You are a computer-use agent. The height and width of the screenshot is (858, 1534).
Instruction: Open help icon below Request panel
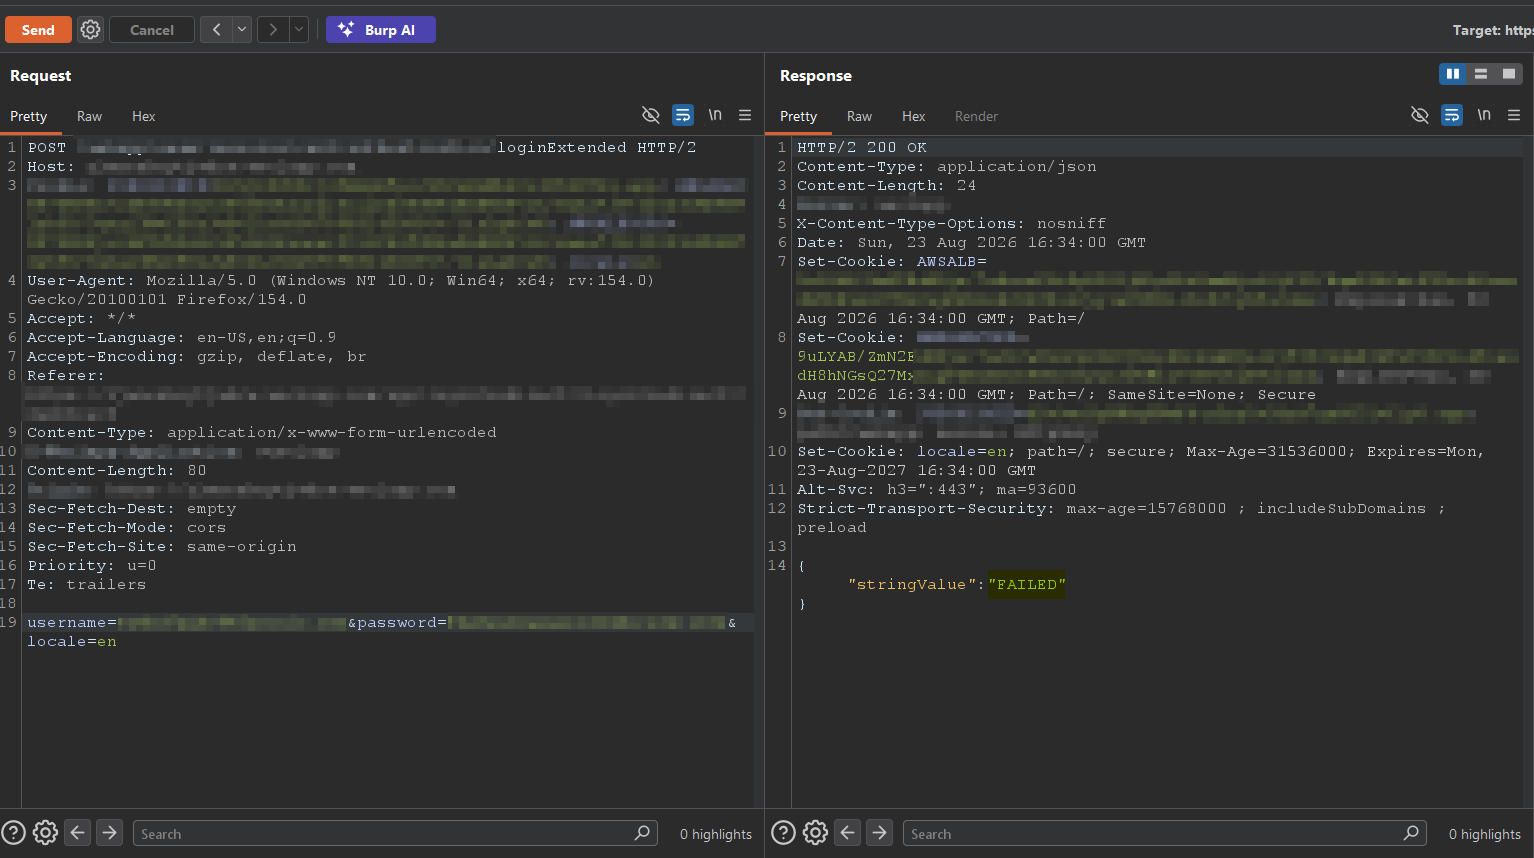14,832
